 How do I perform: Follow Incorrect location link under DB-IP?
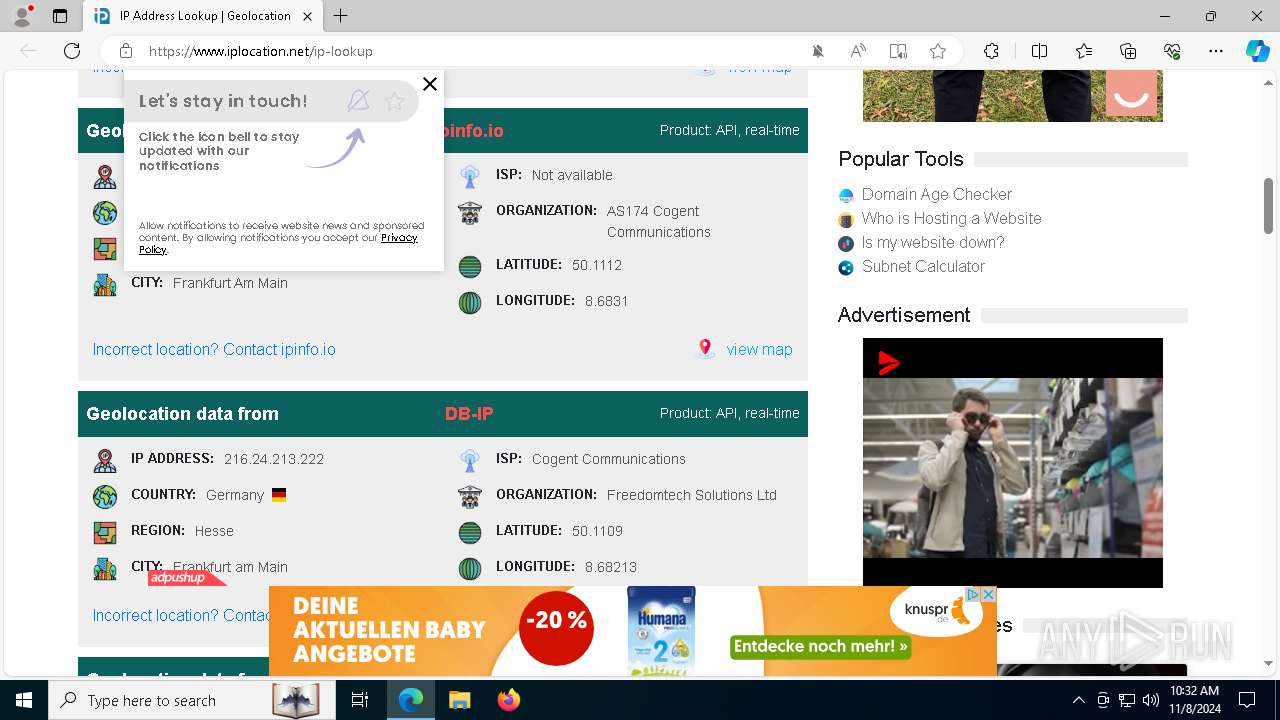(x=181, y=615)
